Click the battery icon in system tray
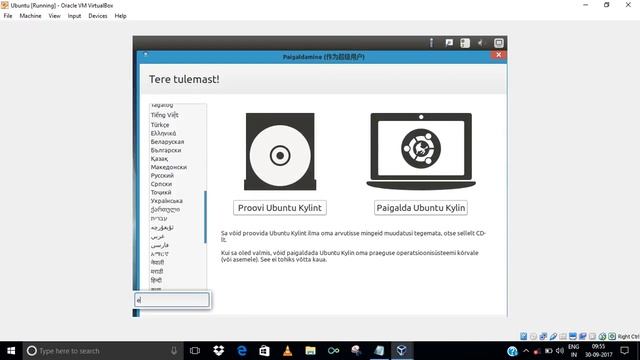The image size is (640, 360). click(549, 351)
